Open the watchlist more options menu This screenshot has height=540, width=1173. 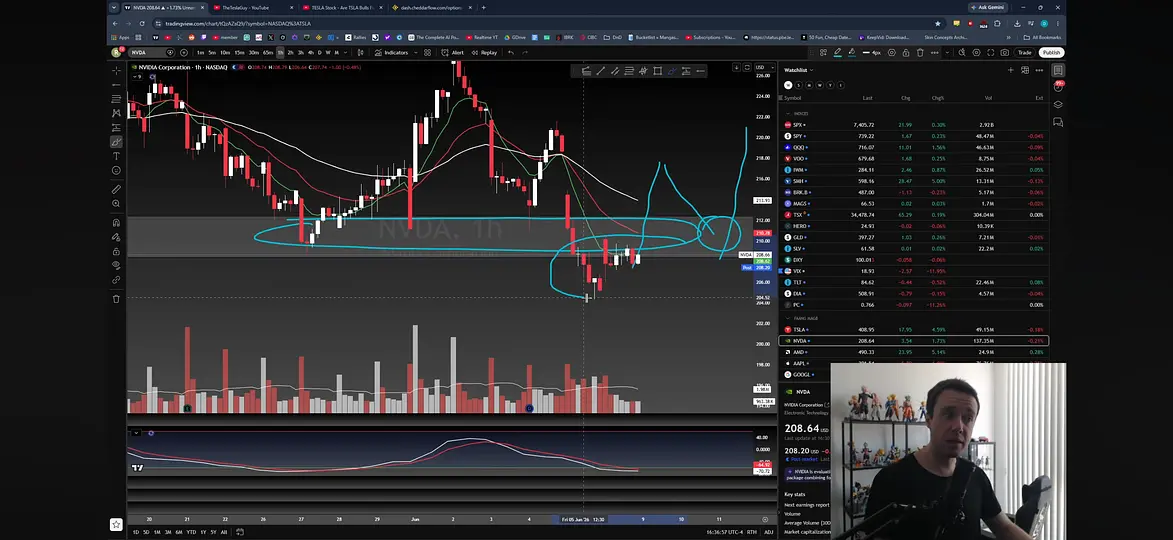tap(1039, 70)
